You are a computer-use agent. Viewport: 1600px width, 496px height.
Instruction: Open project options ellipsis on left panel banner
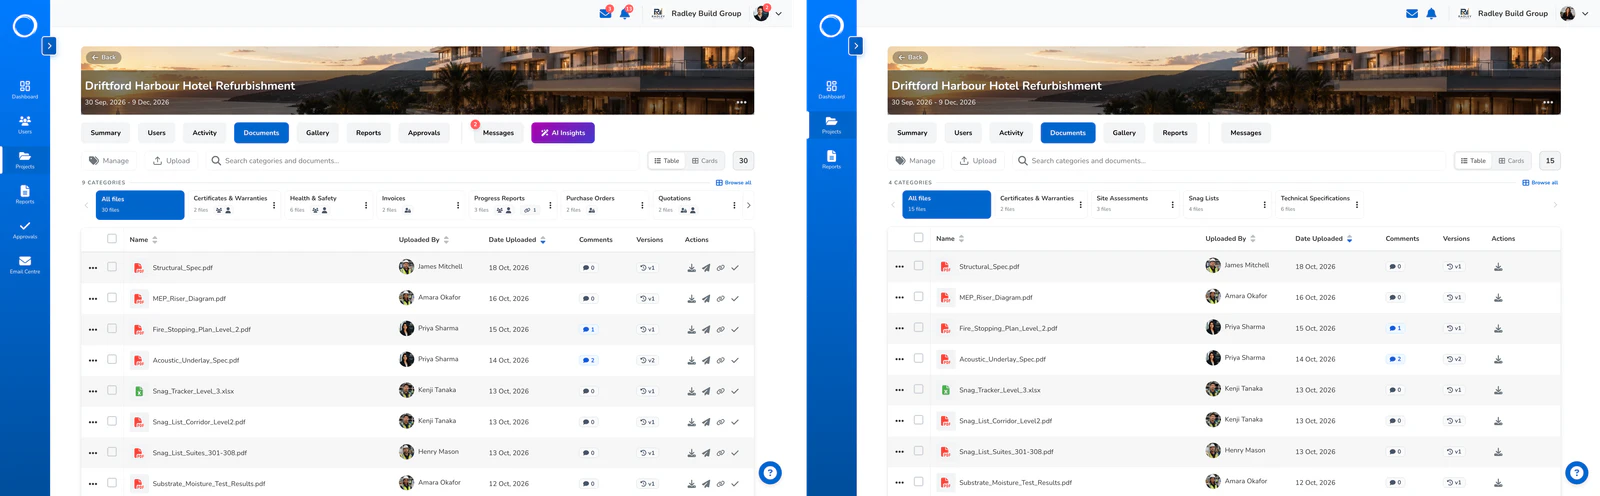pos(741,102)
